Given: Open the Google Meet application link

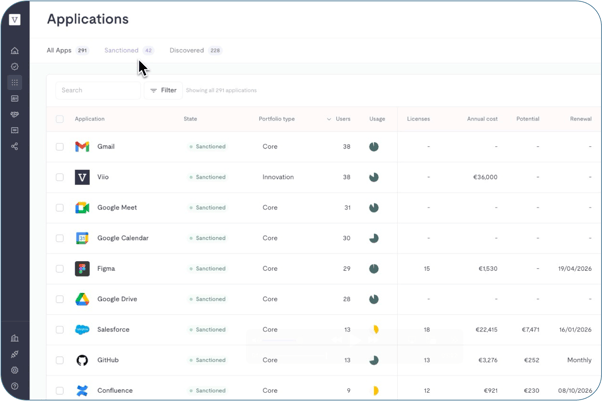Looking at the screenshot, I should (117, 208).
